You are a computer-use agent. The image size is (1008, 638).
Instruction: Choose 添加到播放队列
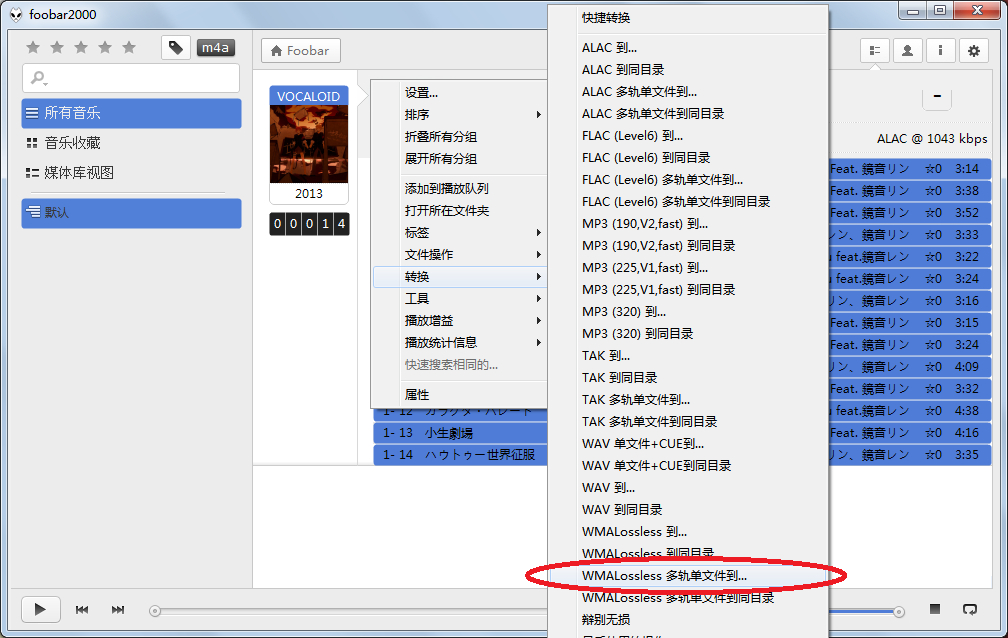coord(460,188)
